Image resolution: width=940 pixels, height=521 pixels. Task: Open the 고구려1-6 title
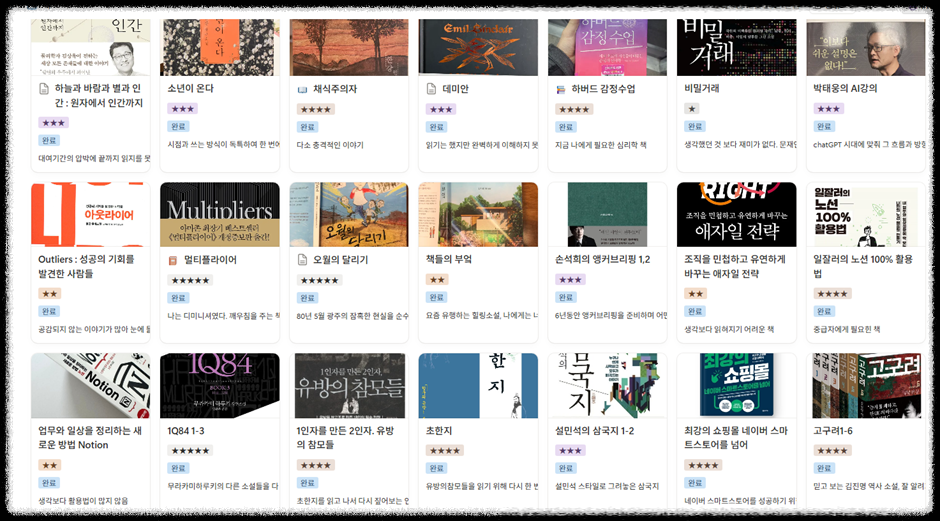[x=833, y=430]
